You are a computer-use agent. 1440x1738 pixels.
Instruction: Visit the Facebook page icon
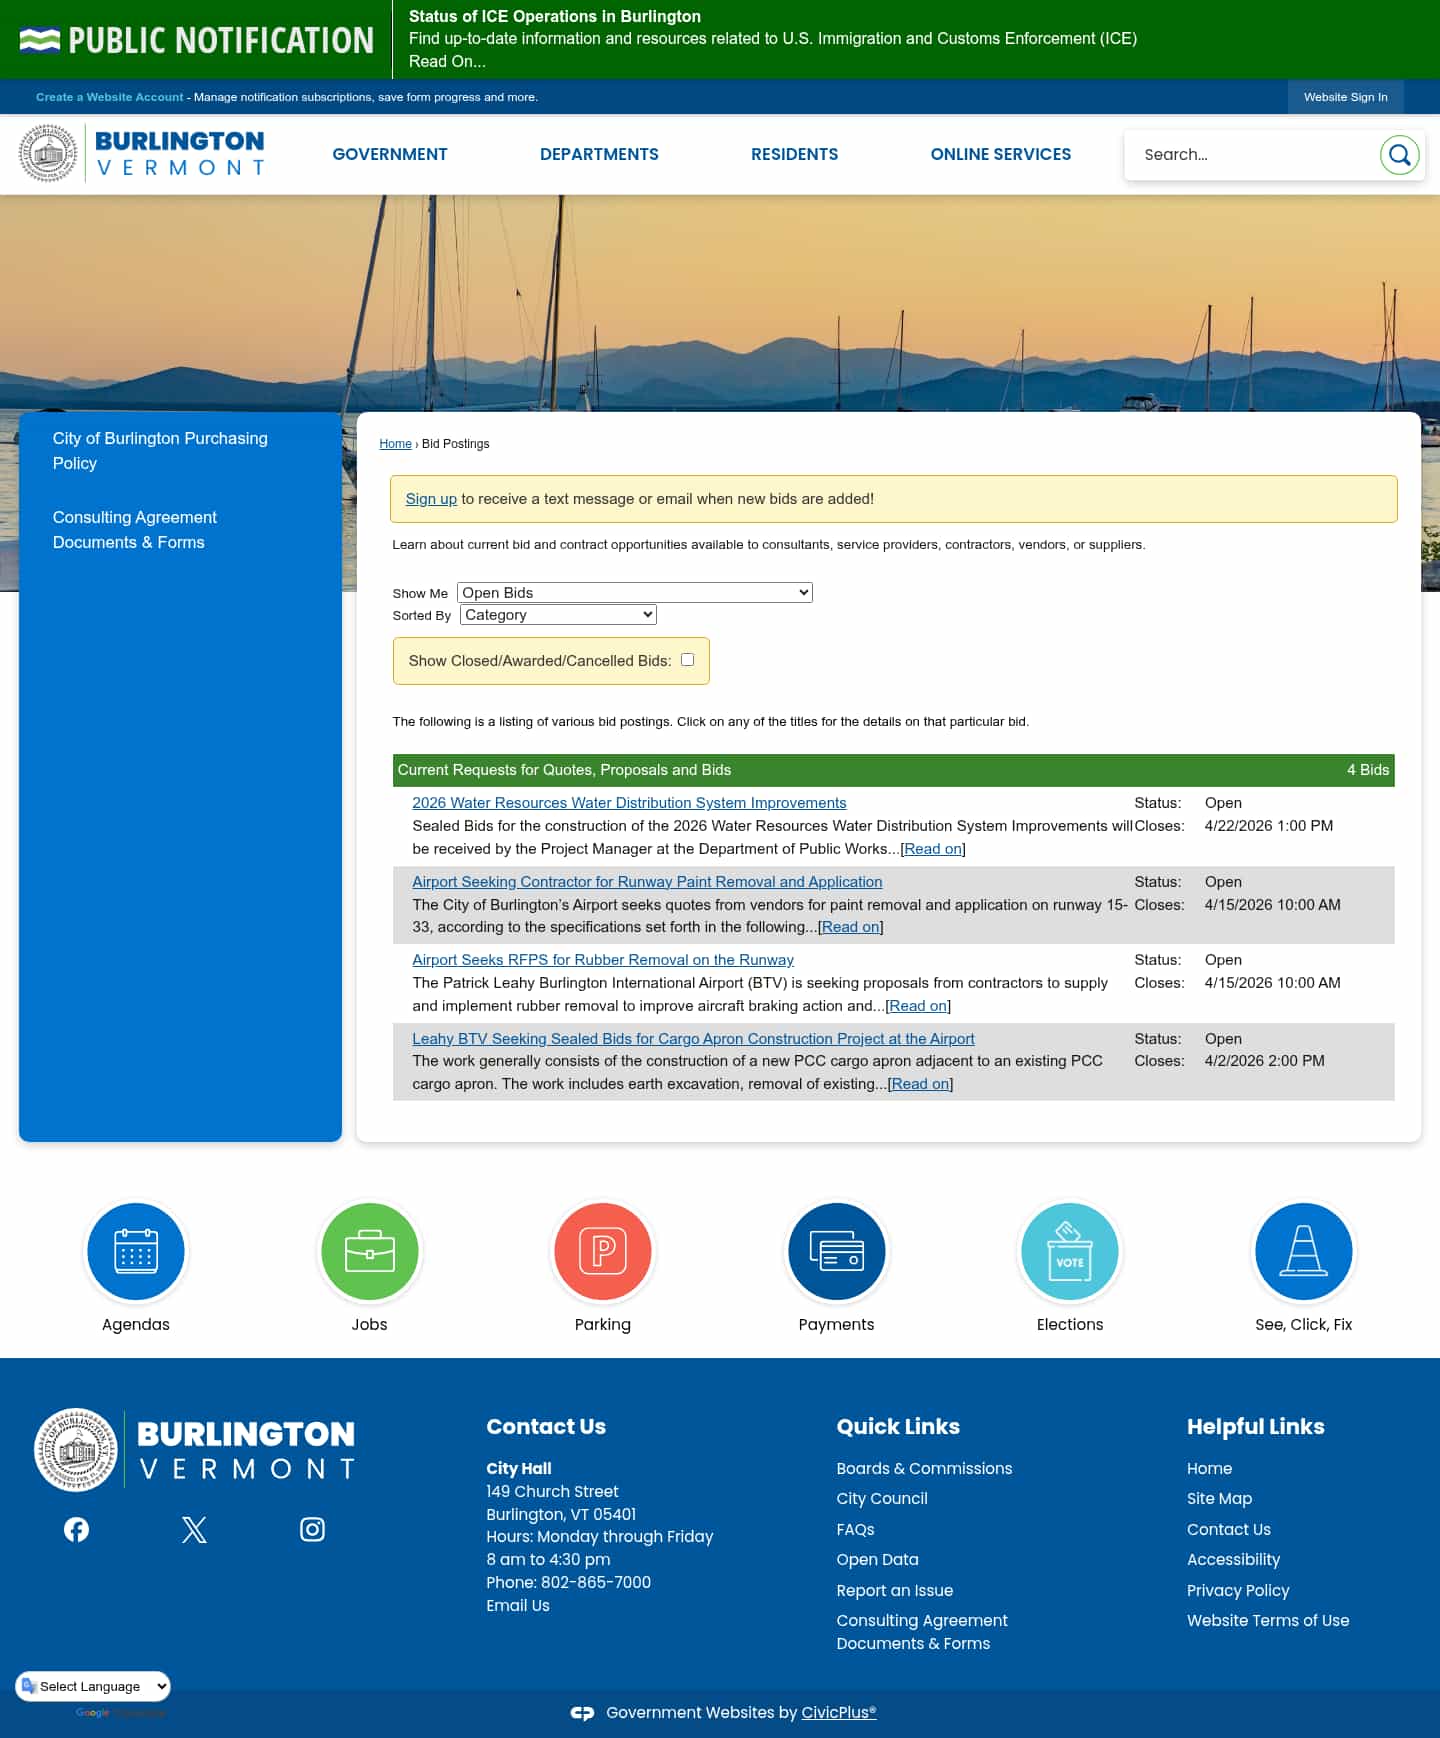tap(76, 1529)
